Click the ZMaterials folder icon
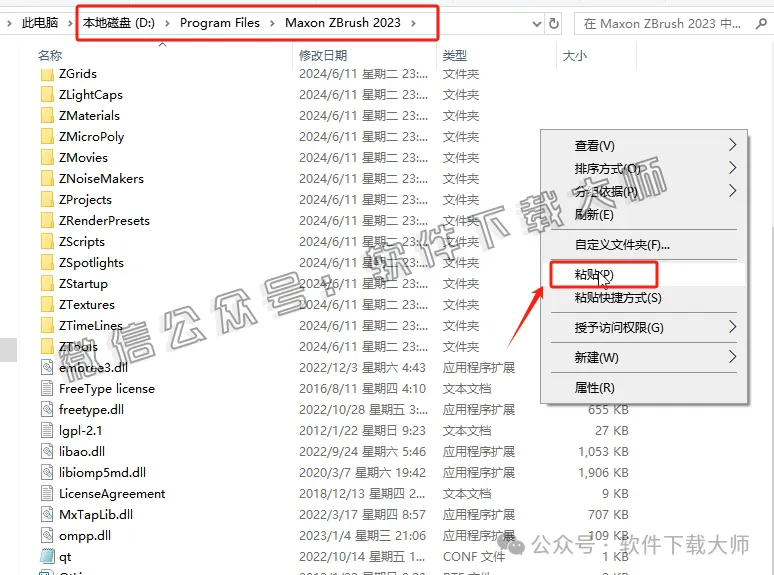Viewport: 774px width, 575px height. point(47,116)
